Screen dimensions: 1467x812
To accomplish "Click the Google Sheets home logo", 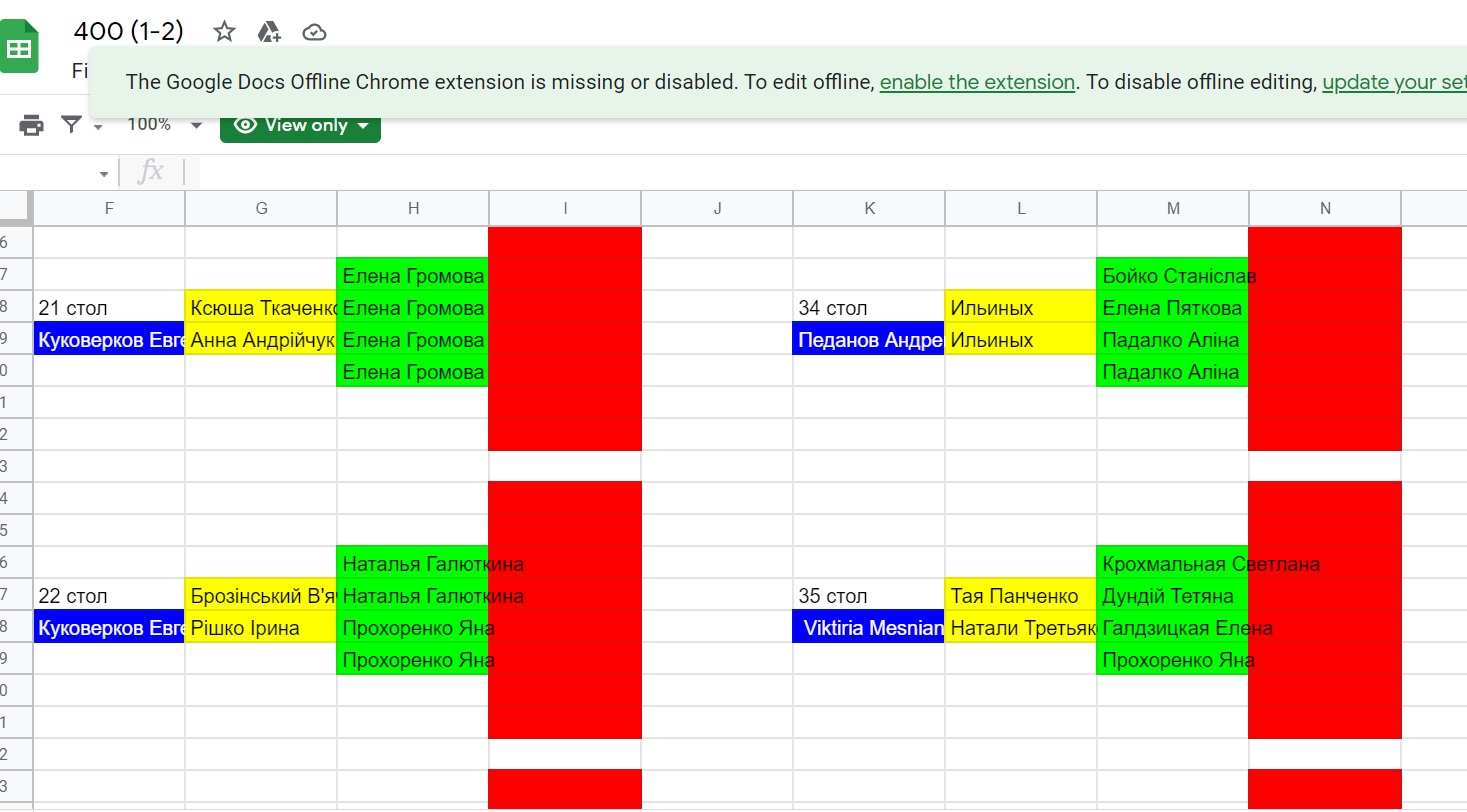I will click(x=20, y=49).
